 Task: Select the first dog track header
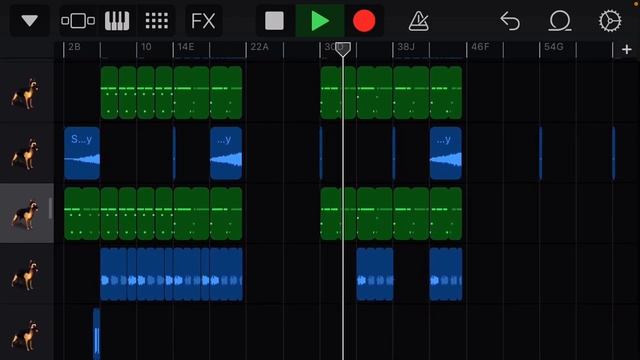tap(27, 93)
